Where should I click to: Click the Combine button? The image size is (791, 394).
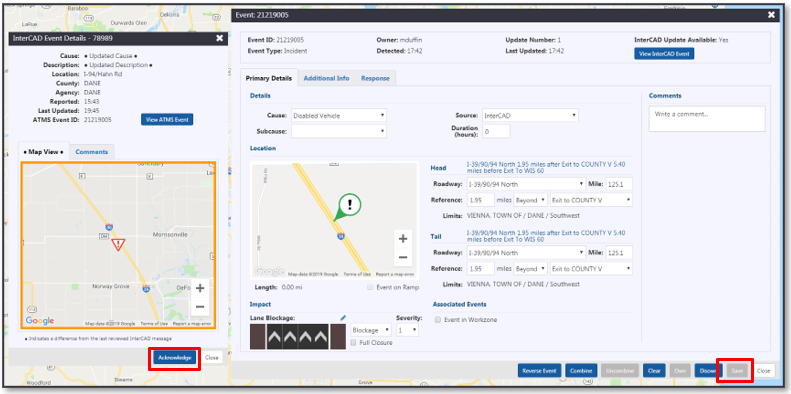point(581,371)
